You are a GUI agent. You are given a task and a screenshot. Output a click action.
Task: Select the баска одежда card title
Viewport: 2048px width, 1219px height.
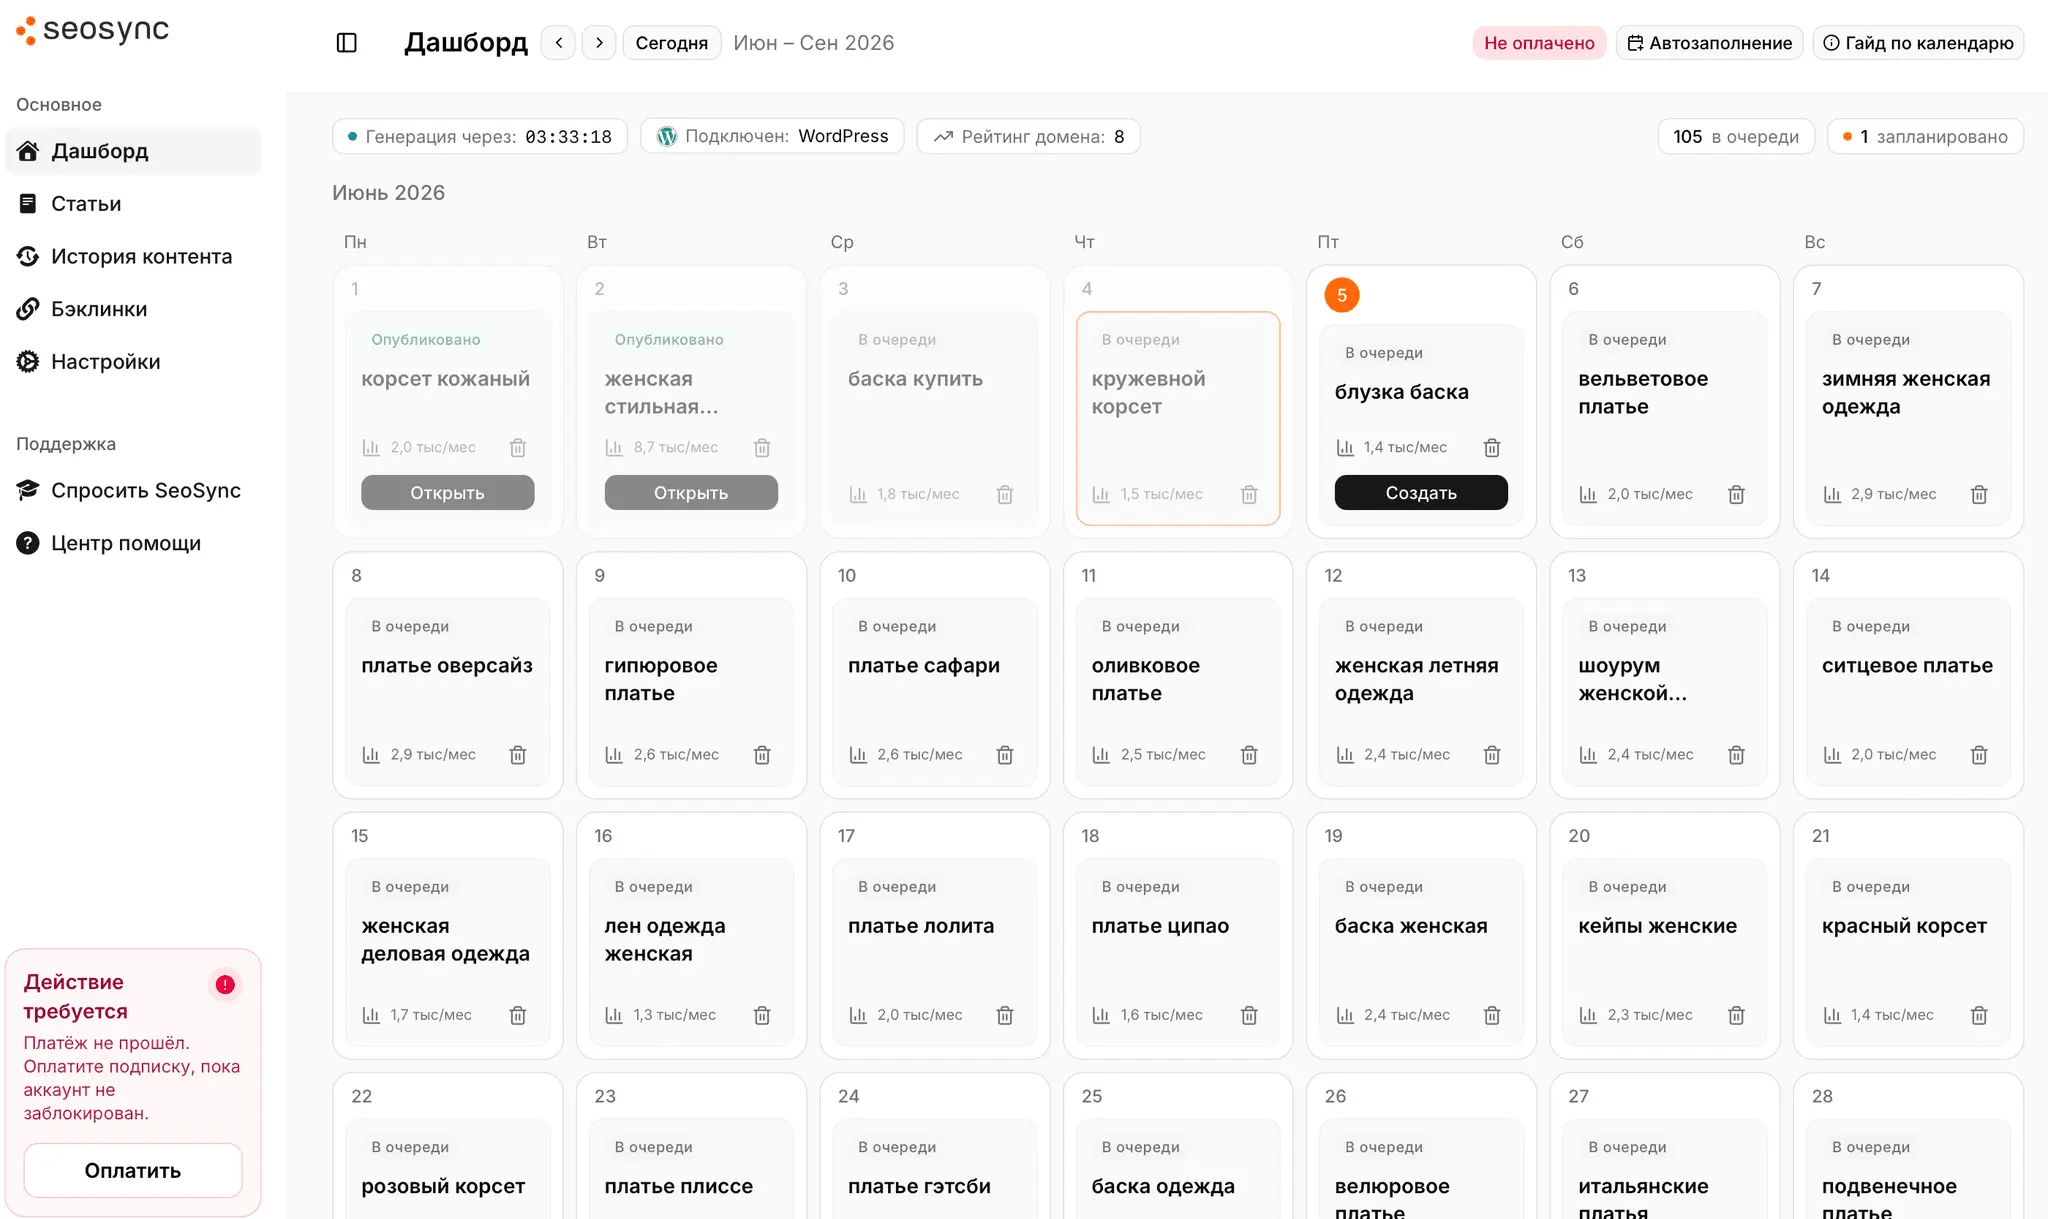(1163, 1187)
